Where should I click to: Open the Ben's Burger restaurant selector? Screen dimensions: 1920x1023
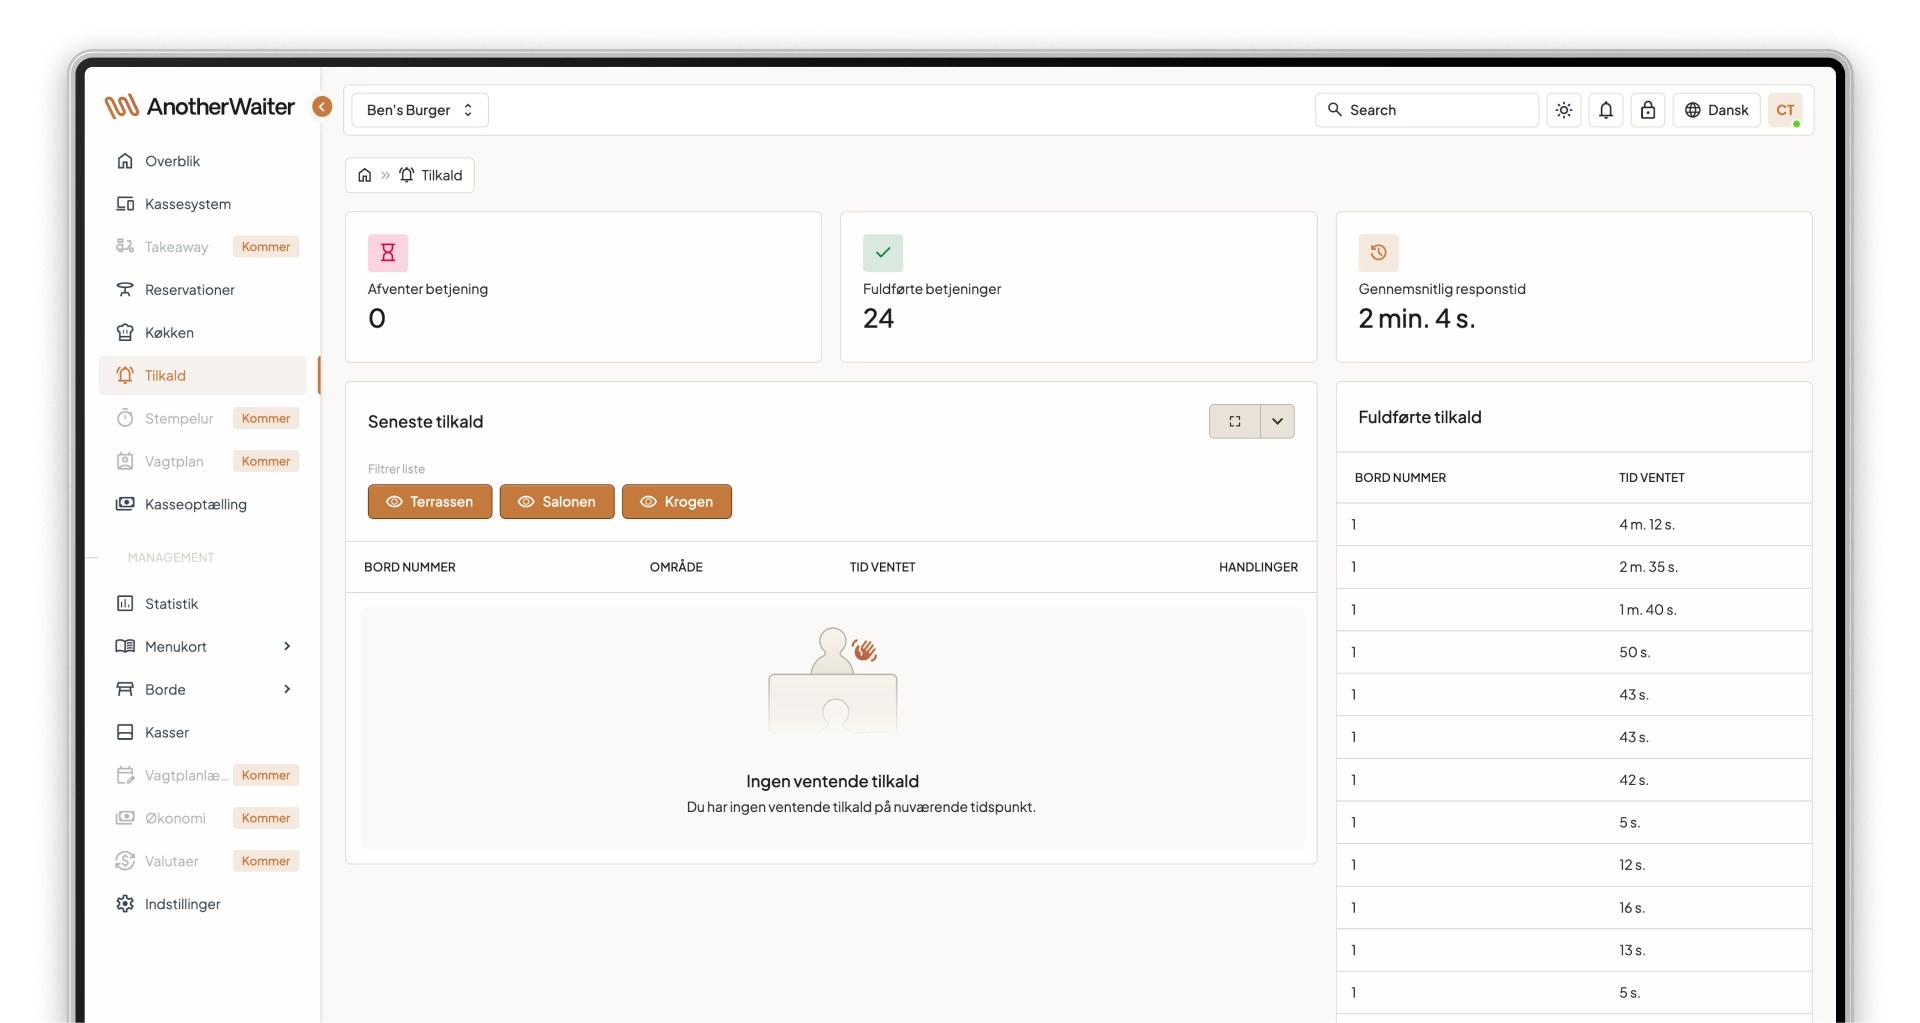(x=420, y=110)
